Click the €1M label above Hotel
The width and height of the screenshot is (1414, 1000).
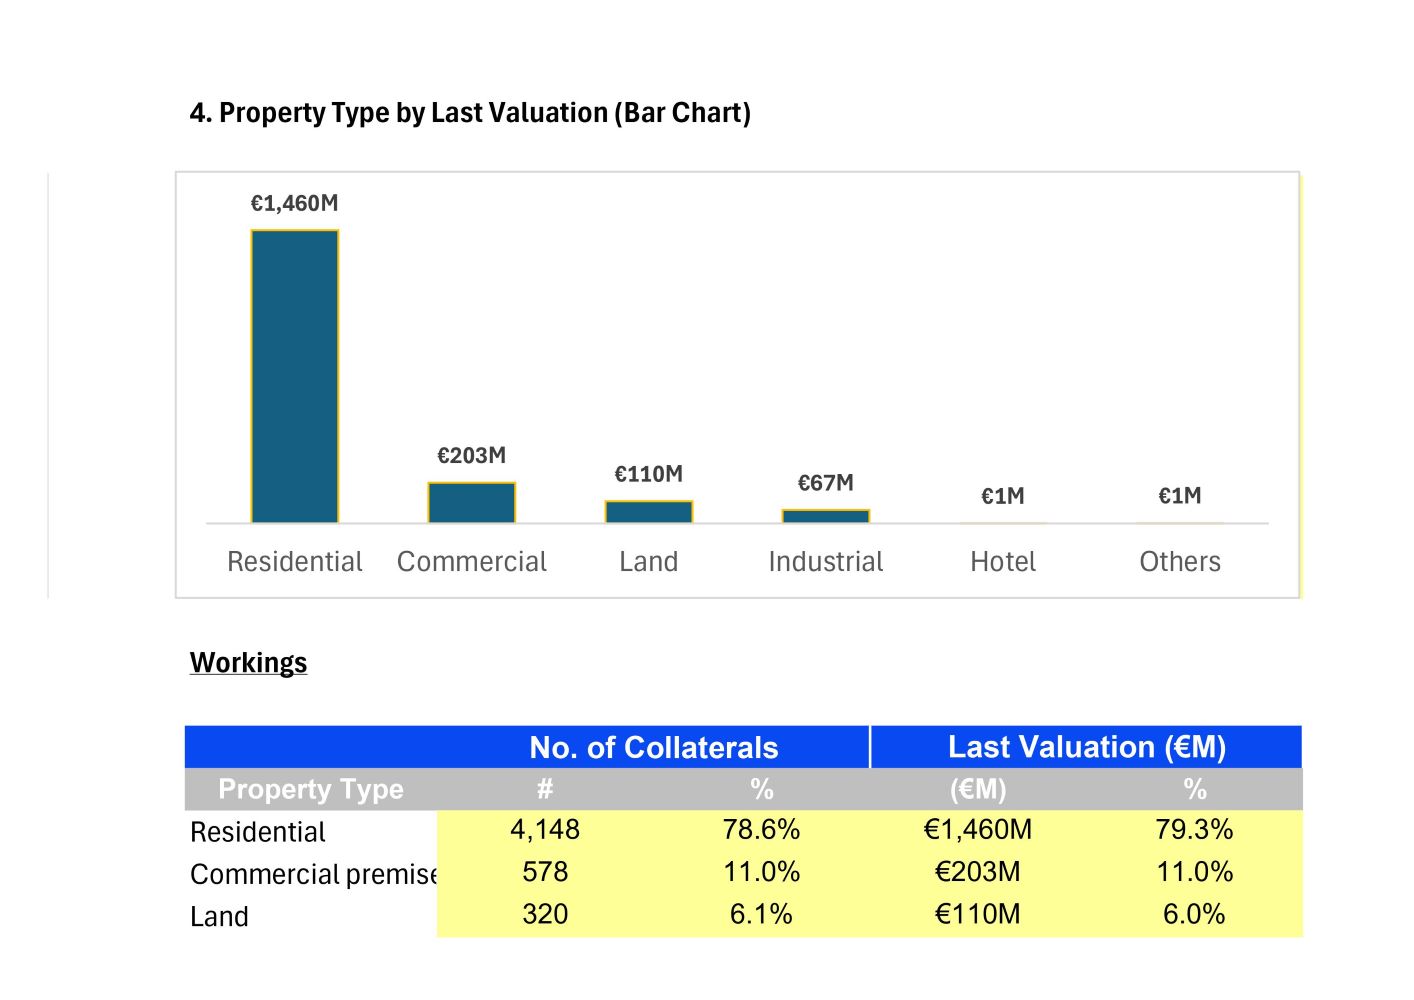tap(1002, 496)
